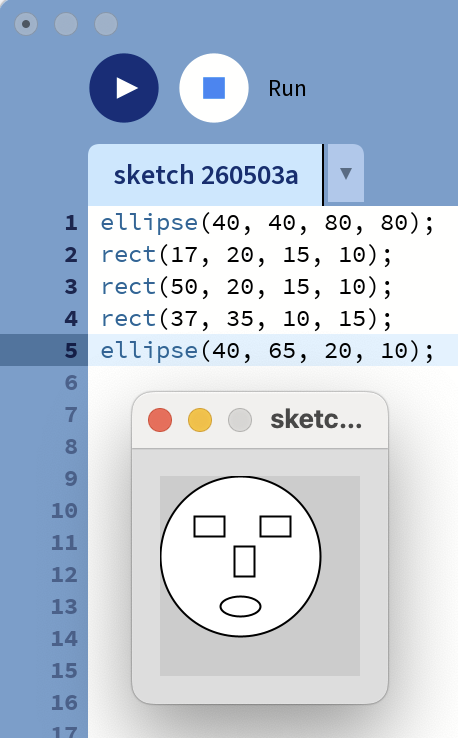Click the gray zoom button of sketch window
Image resolution: width=458 pixels, height=738 pixels.
pyautogui.click(x=240, y=420)
